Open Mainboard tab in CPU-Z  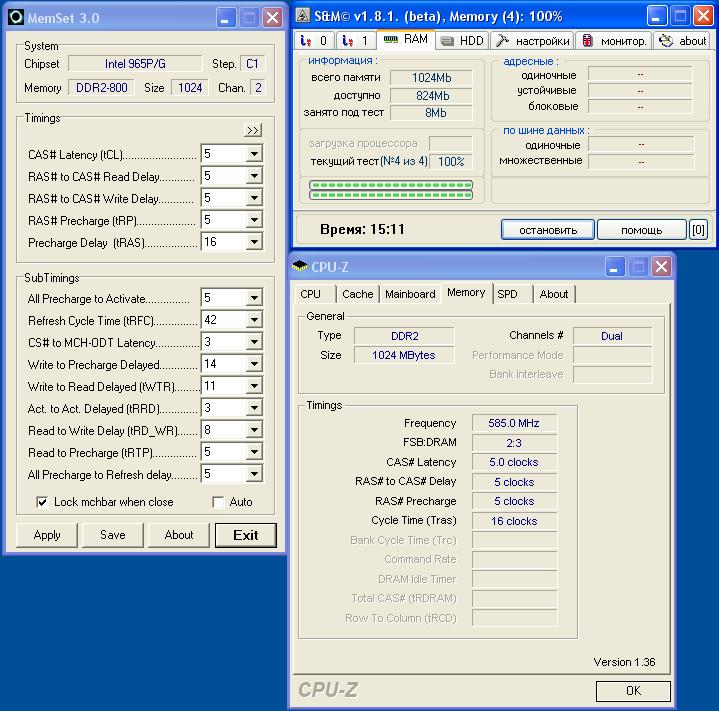click(x=410, y=294)
